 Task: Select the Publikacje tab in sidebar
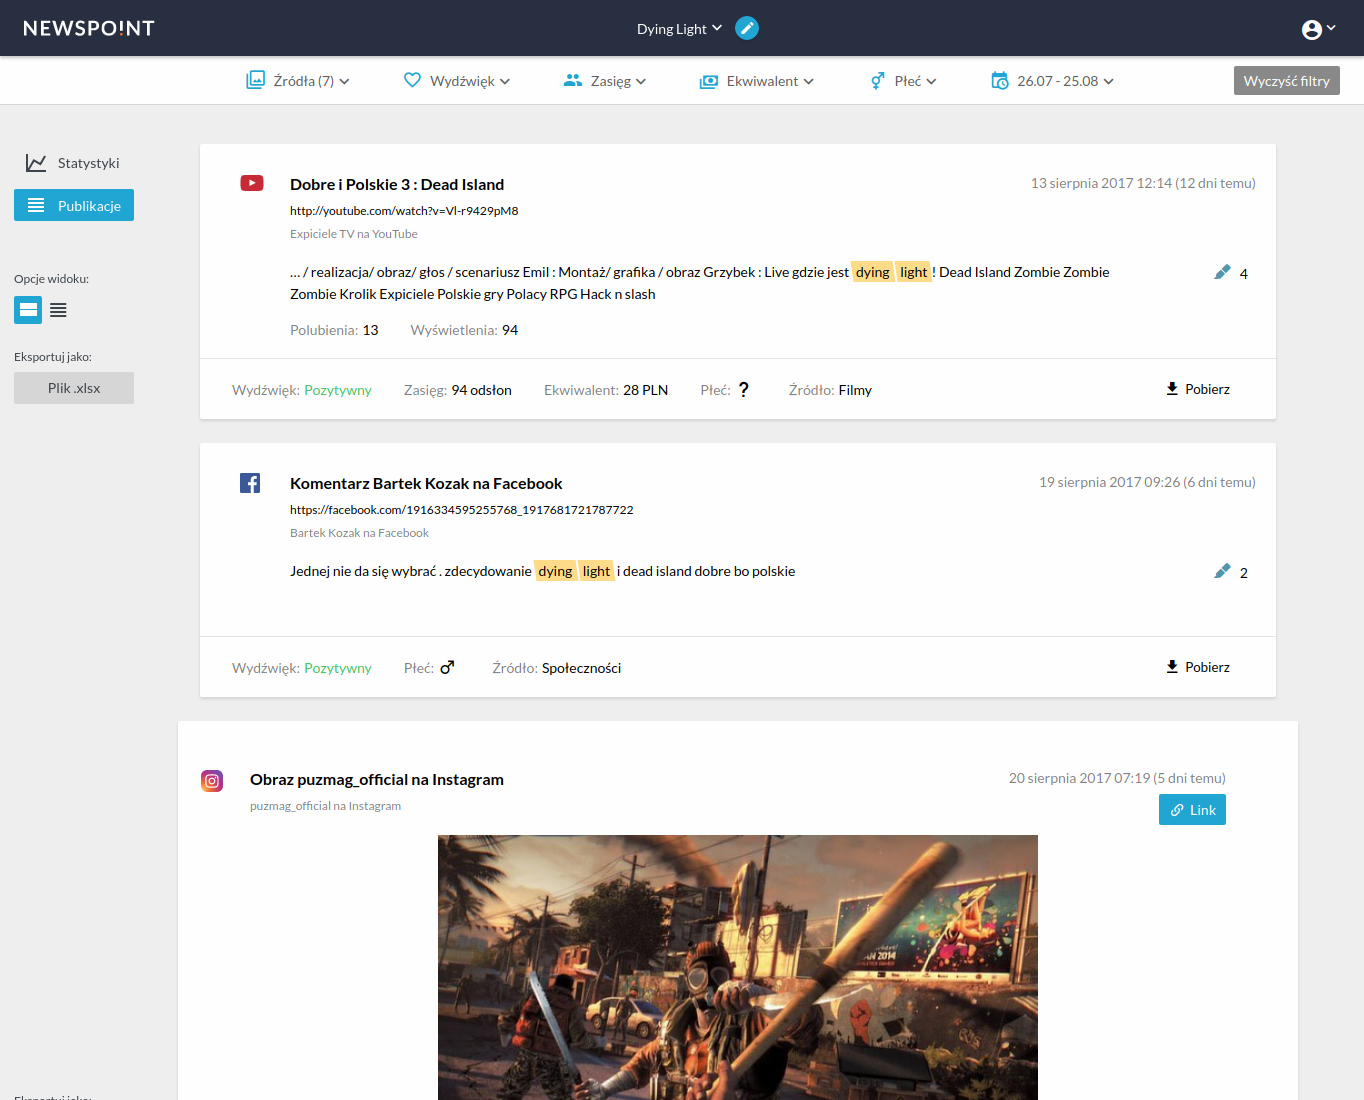[x=74, y=205]
